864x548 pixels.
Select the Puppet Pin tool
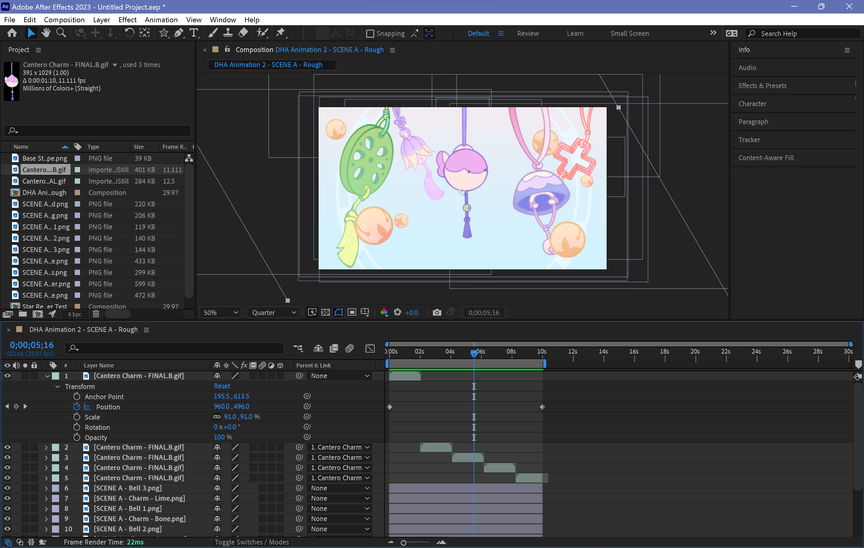click(280, 33)
